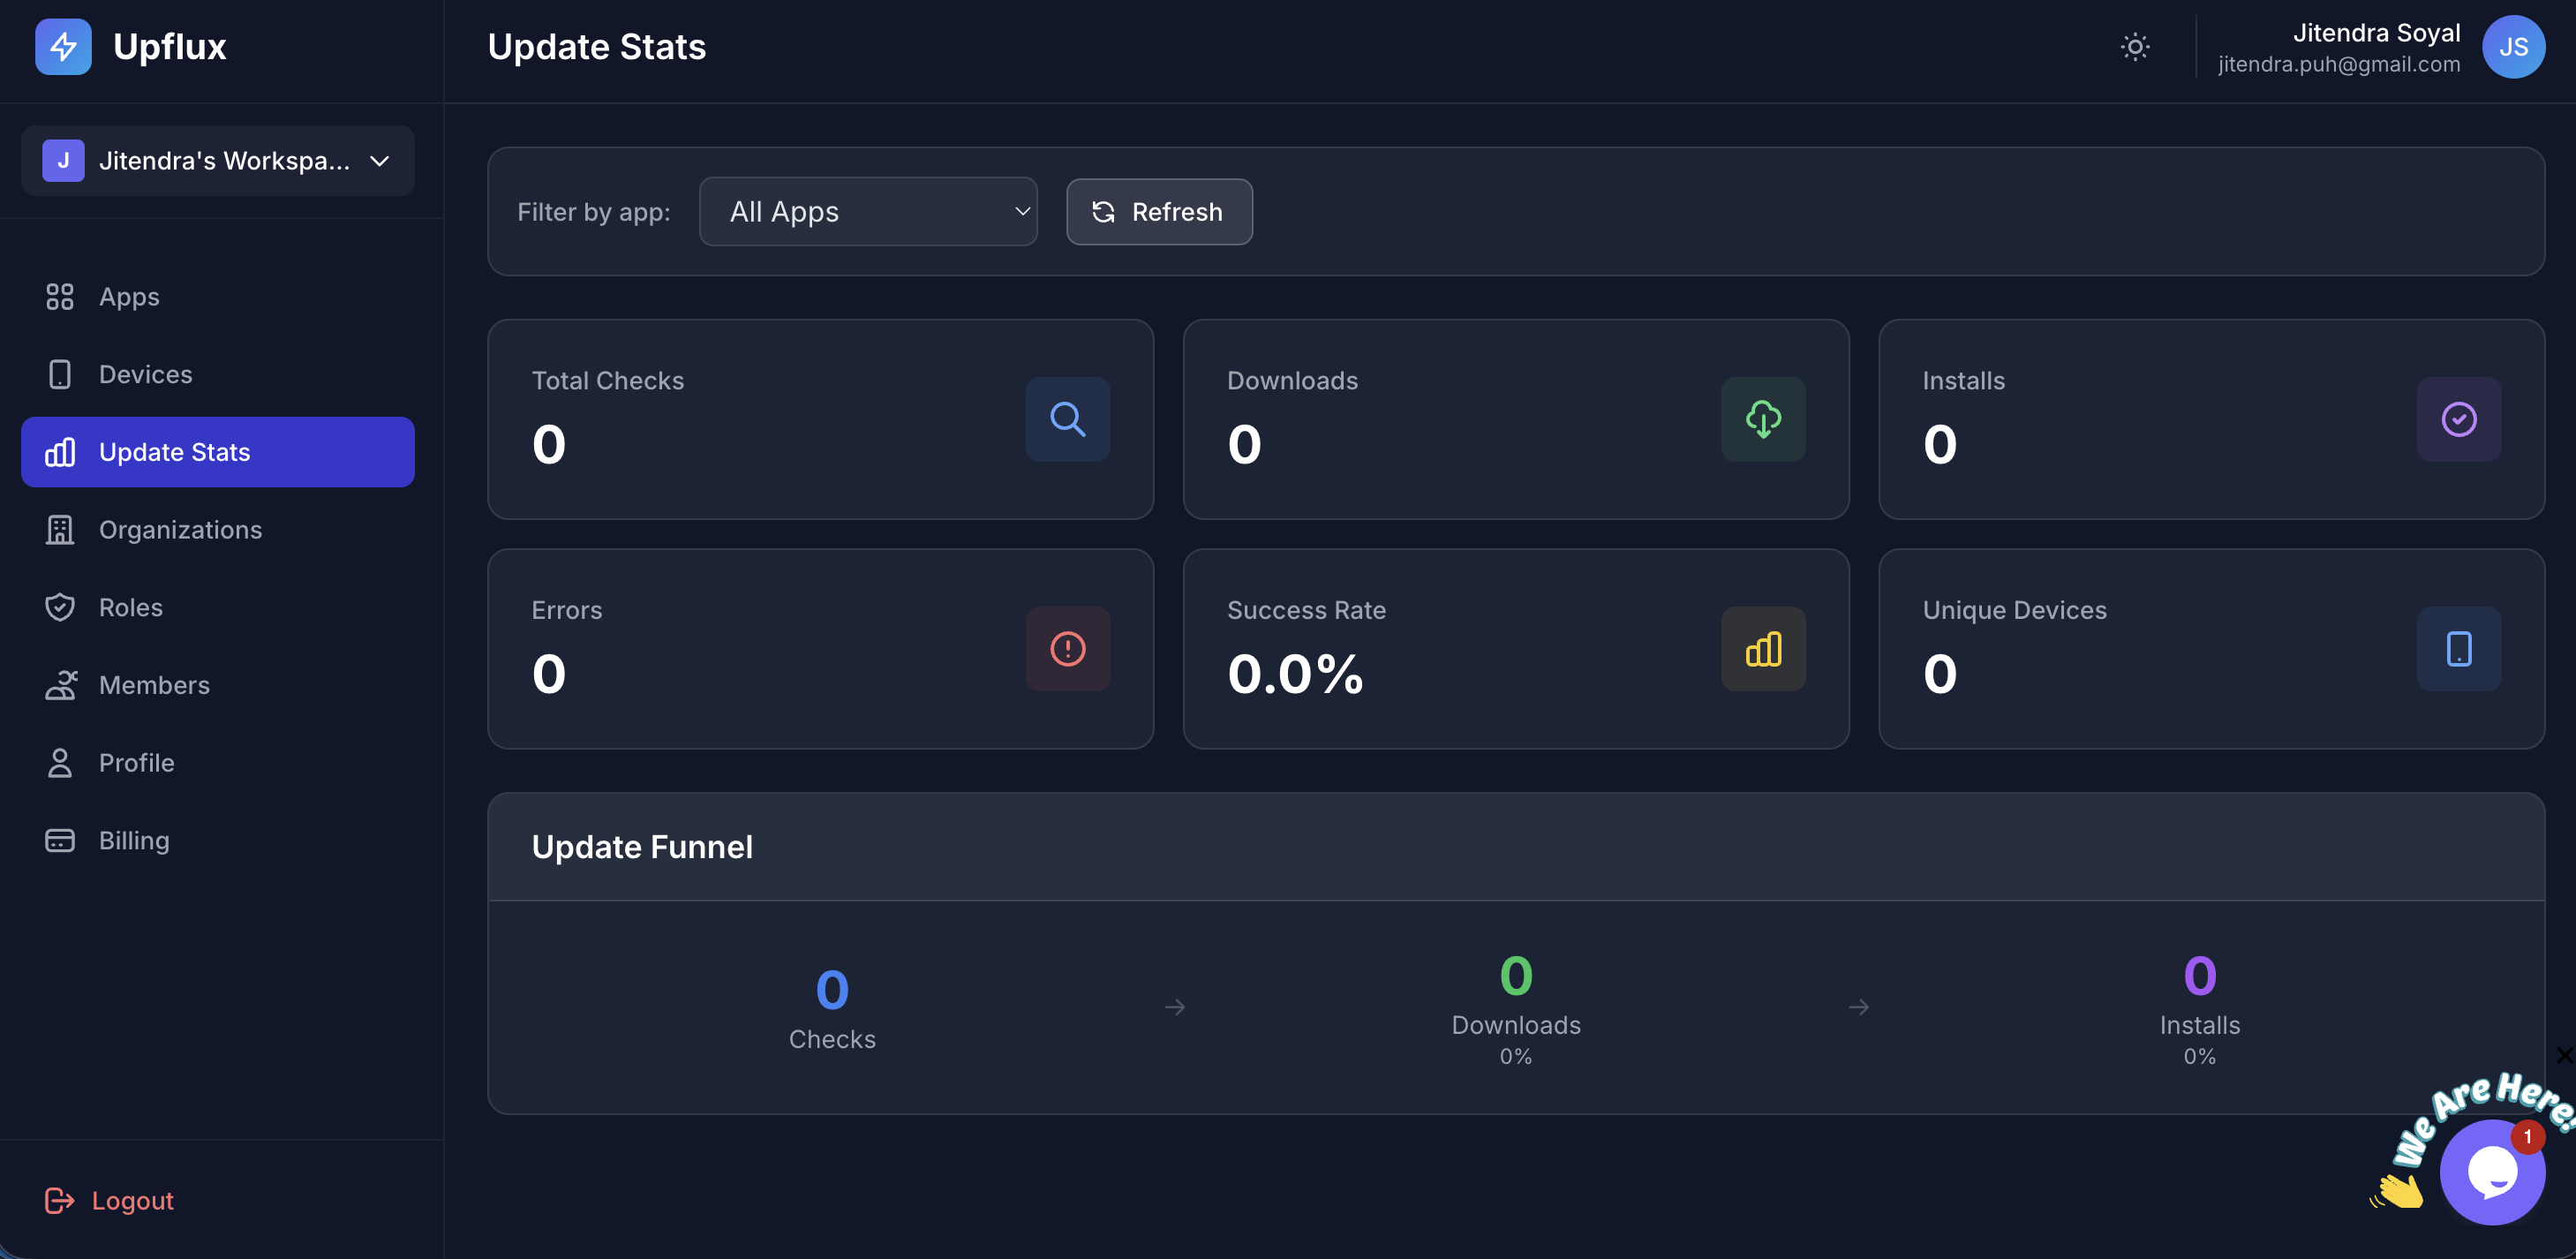Select Members in the sidebar

(154, 685)
